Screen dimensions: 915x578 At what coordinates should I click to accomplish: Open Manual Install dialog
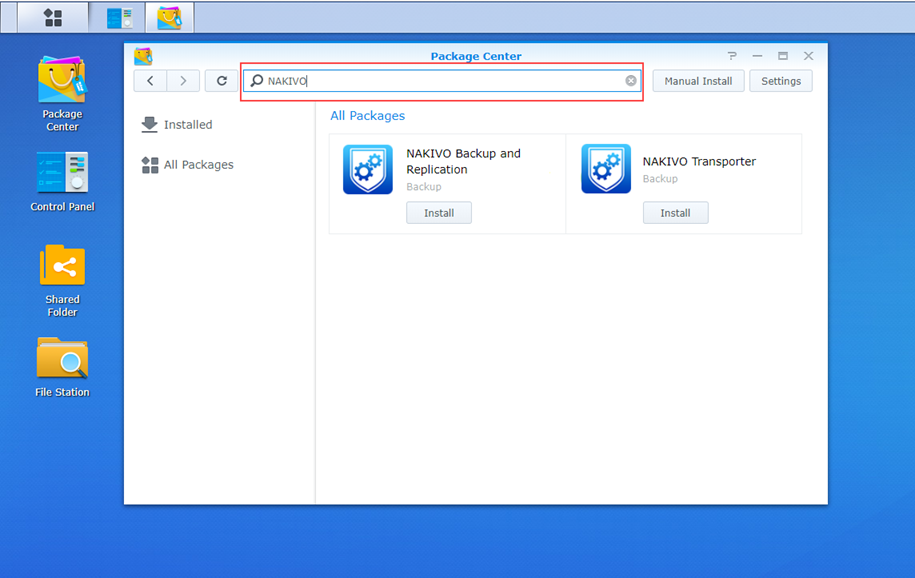point(698,81)
